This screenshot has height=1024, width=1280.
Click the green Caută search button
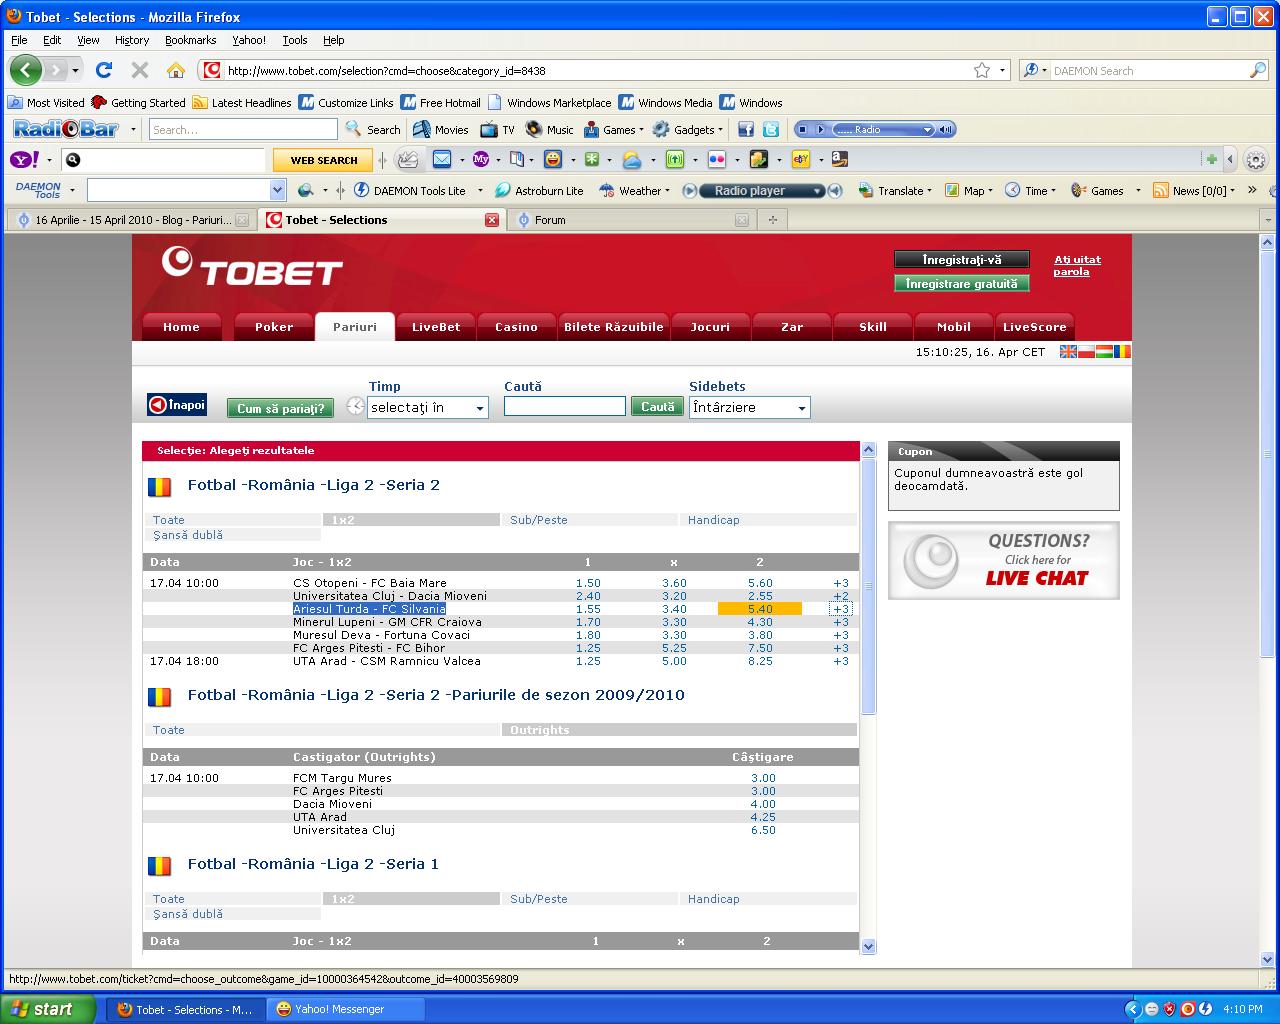[x=657, y=407]
